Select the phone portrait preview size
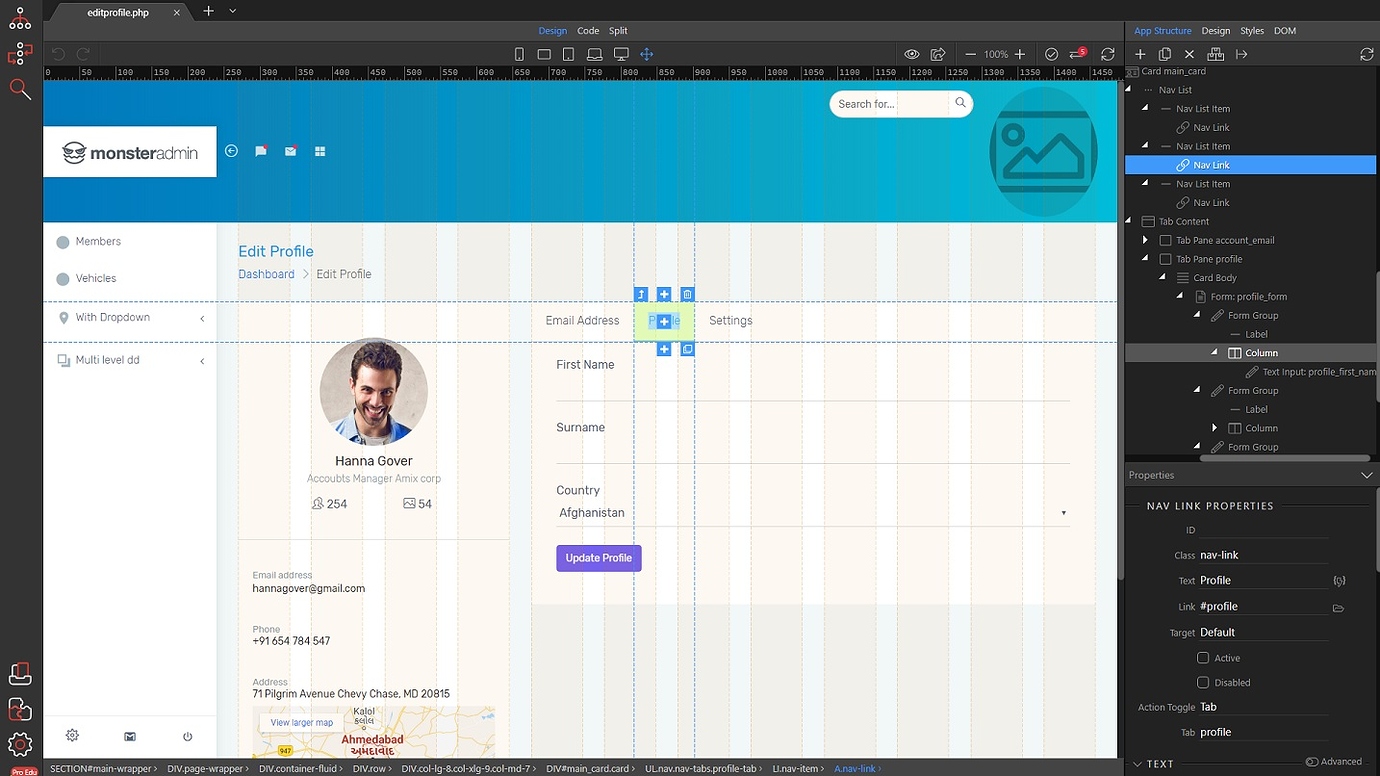Image resolution: width=1380 pixels, height=776 pixels. (518, 54)
